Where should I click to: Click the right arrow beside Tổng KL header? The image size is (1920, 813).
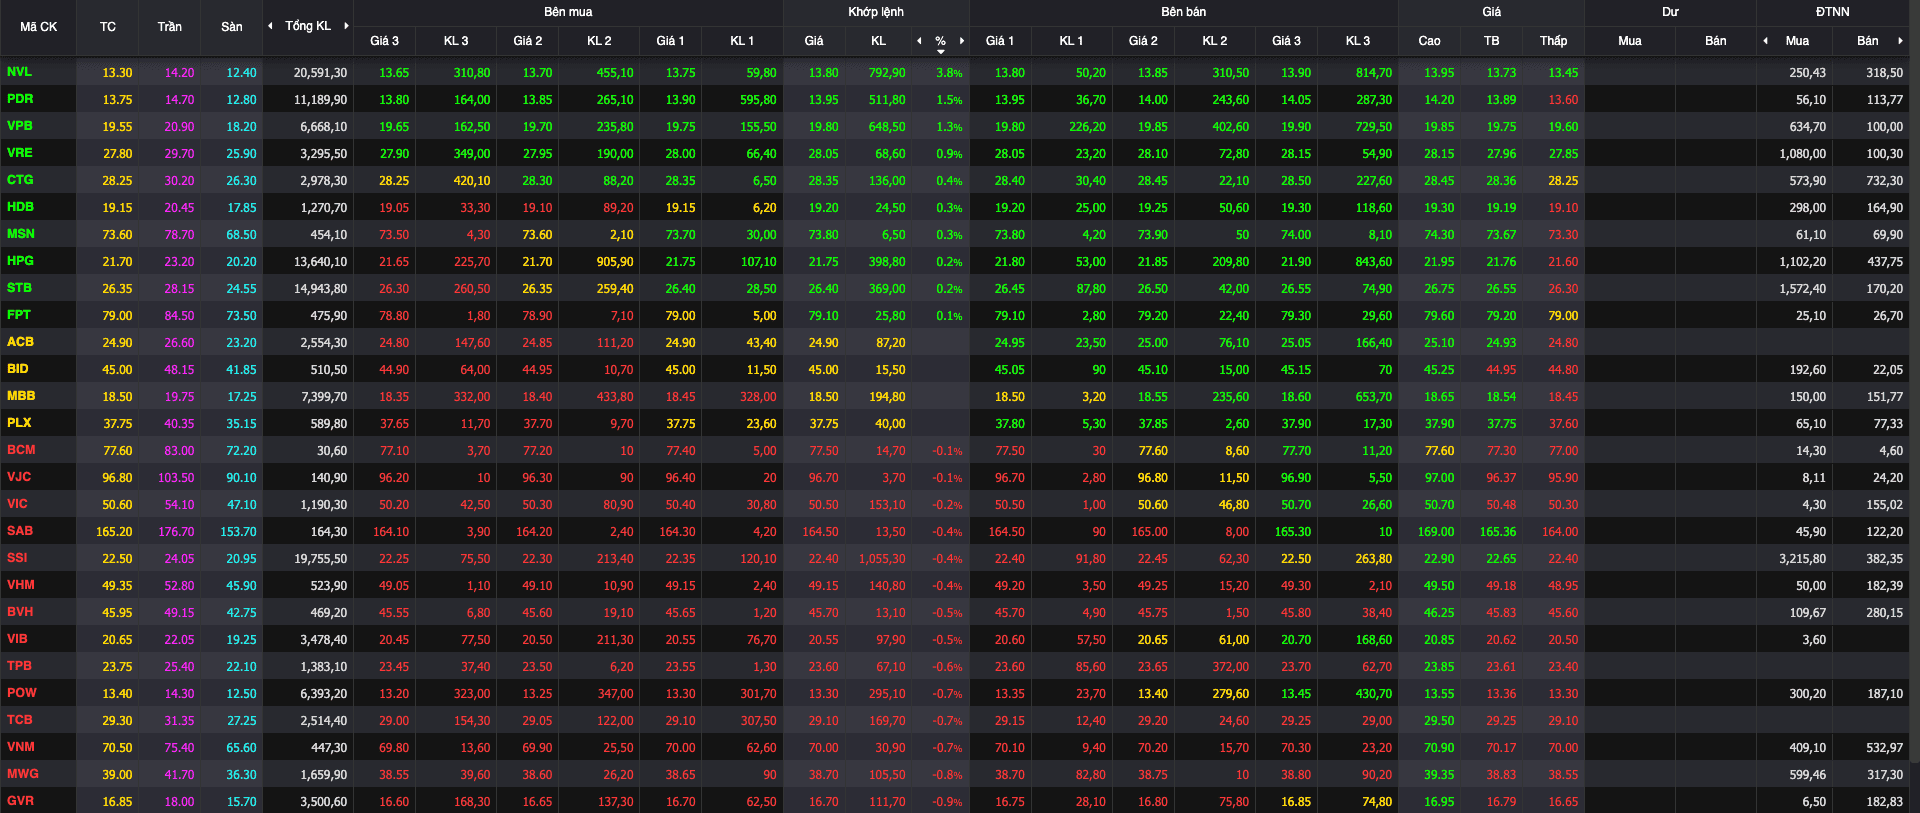pos(346,26)
